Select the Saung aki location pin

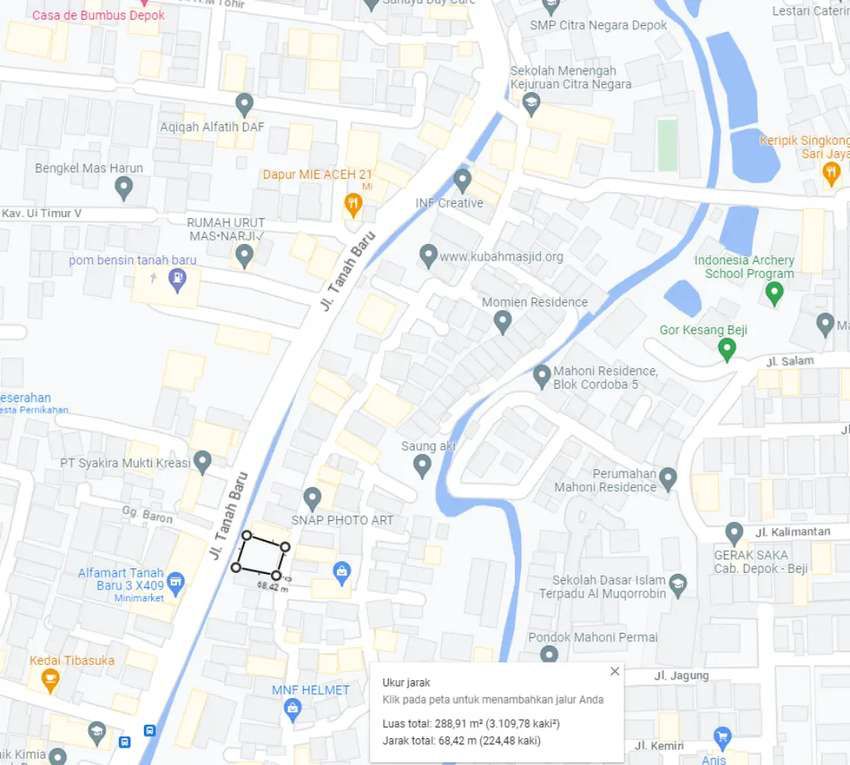tap(422, 467)
